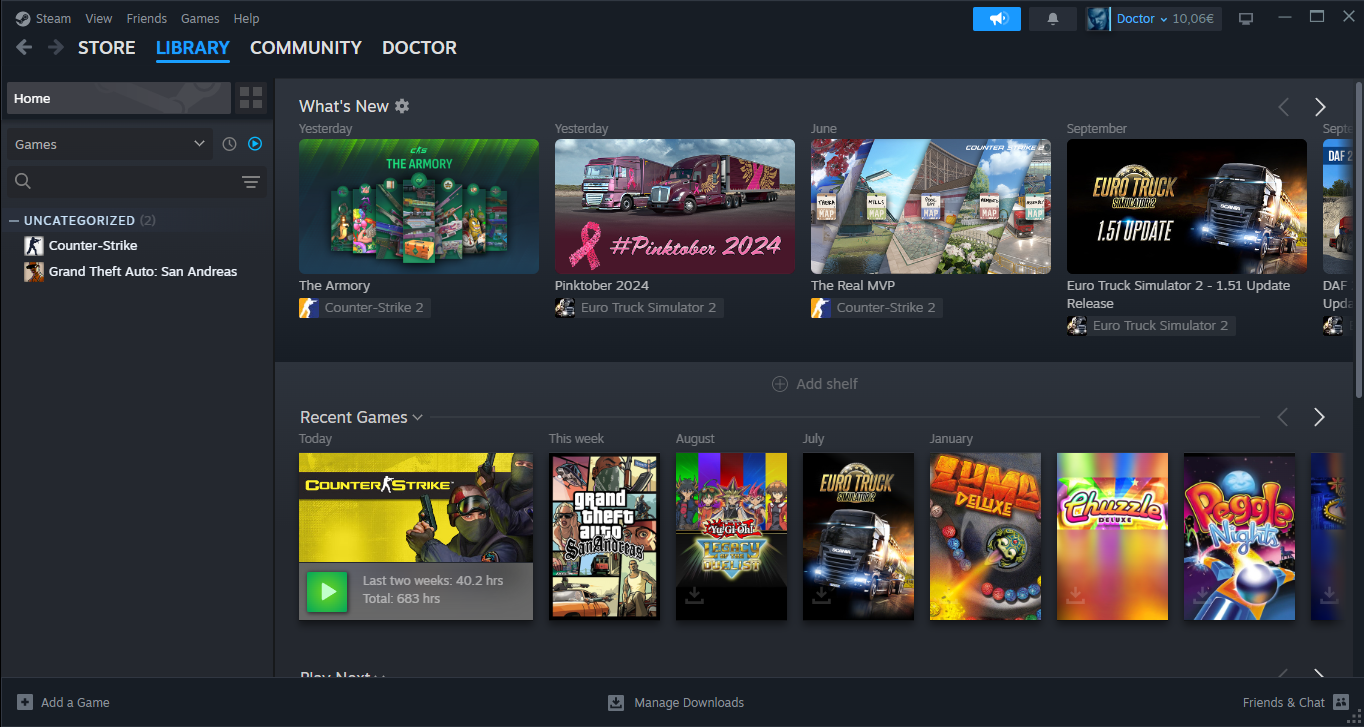Screen dimensions: 1364x727
Task: Expand the Recent Games shelf dropdown
Action: [x=417, y=417]
